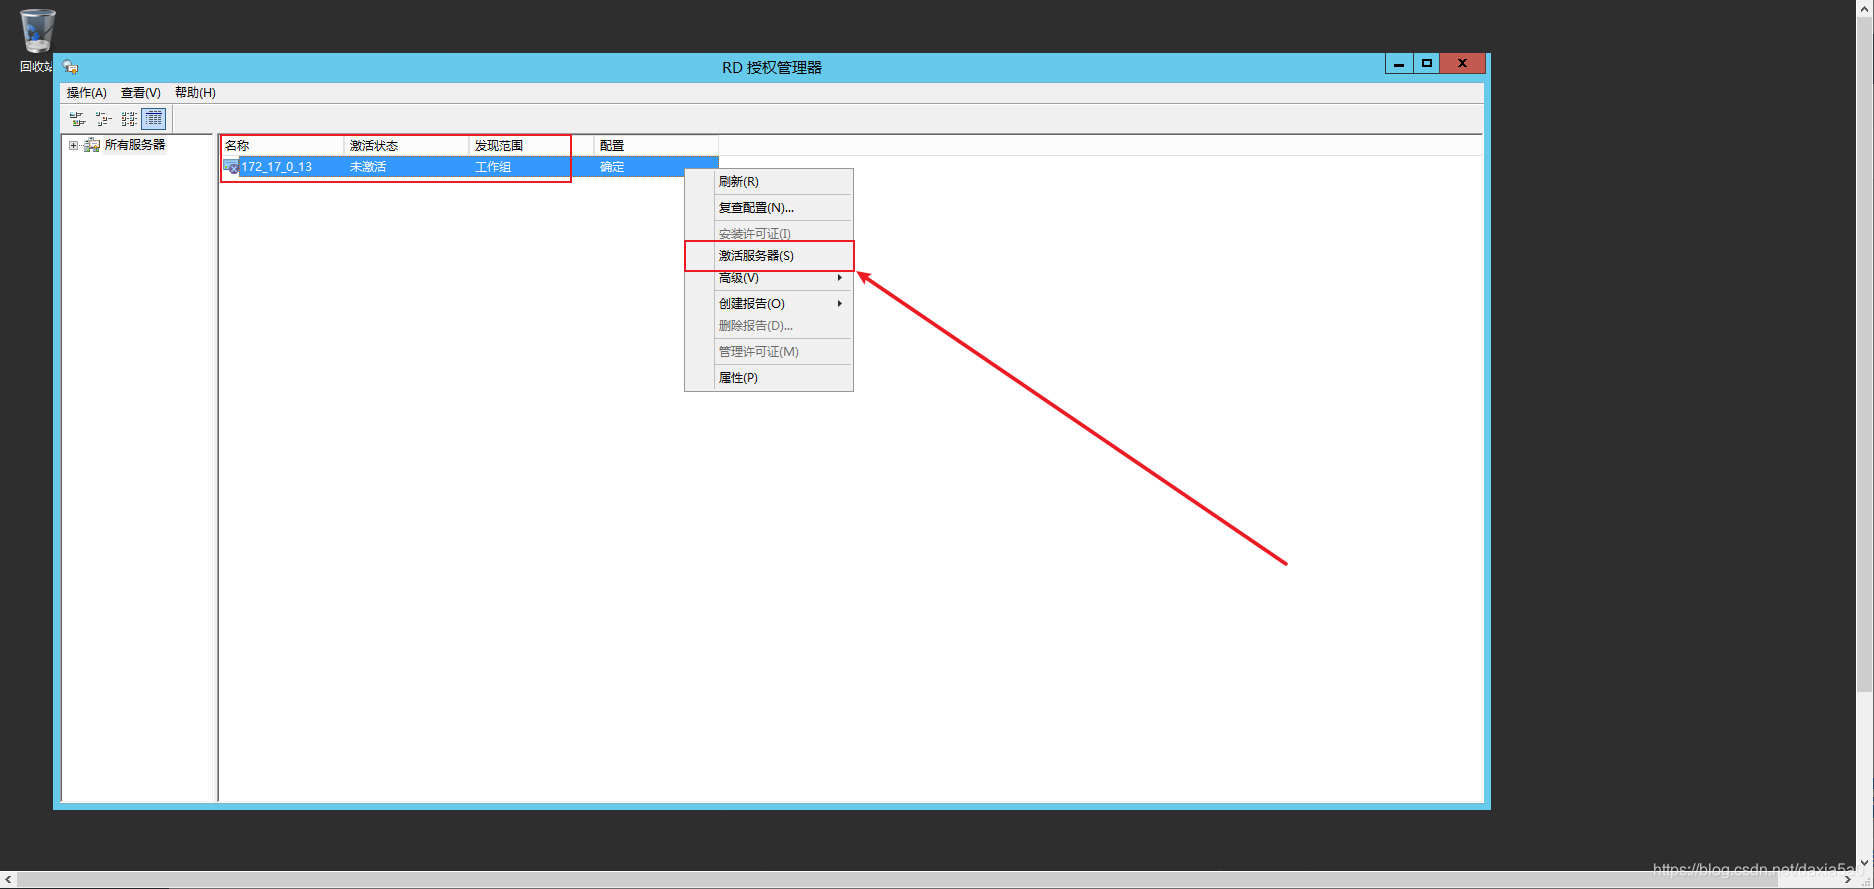Screen dimensions: 1874x889
Task: Sort by the 名称 column header
Action: coord(282,146)
